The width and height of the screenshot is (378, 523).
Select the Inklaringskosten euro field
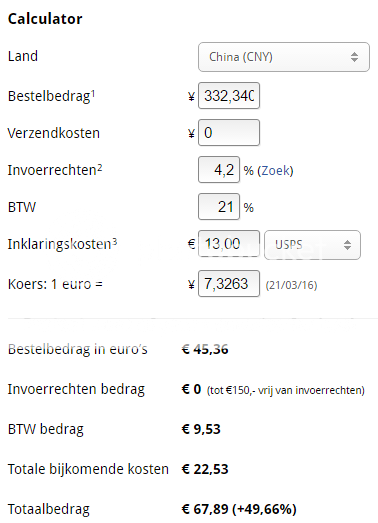pos(229,243)
